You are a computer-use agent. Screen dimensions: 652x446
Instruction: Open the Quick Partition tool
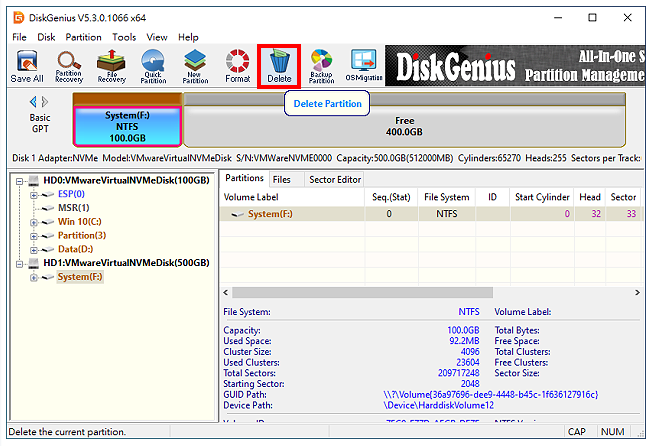pyautogui.click(x=153, y=67)
